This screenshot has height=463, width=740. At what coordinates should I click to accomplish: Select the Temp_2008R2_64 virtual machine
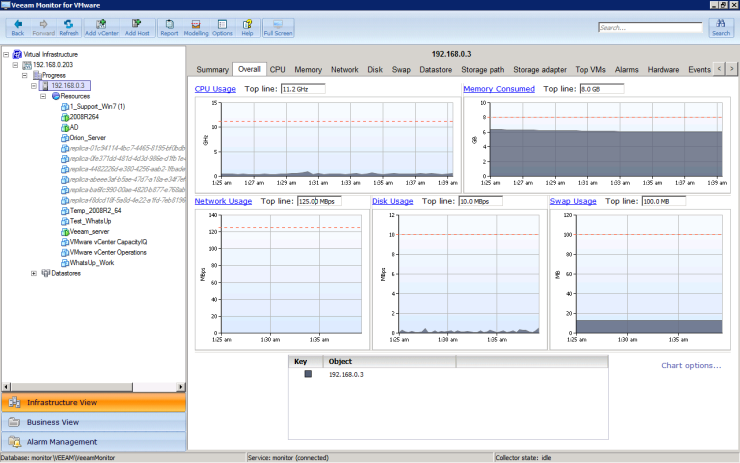click(95, 210)
